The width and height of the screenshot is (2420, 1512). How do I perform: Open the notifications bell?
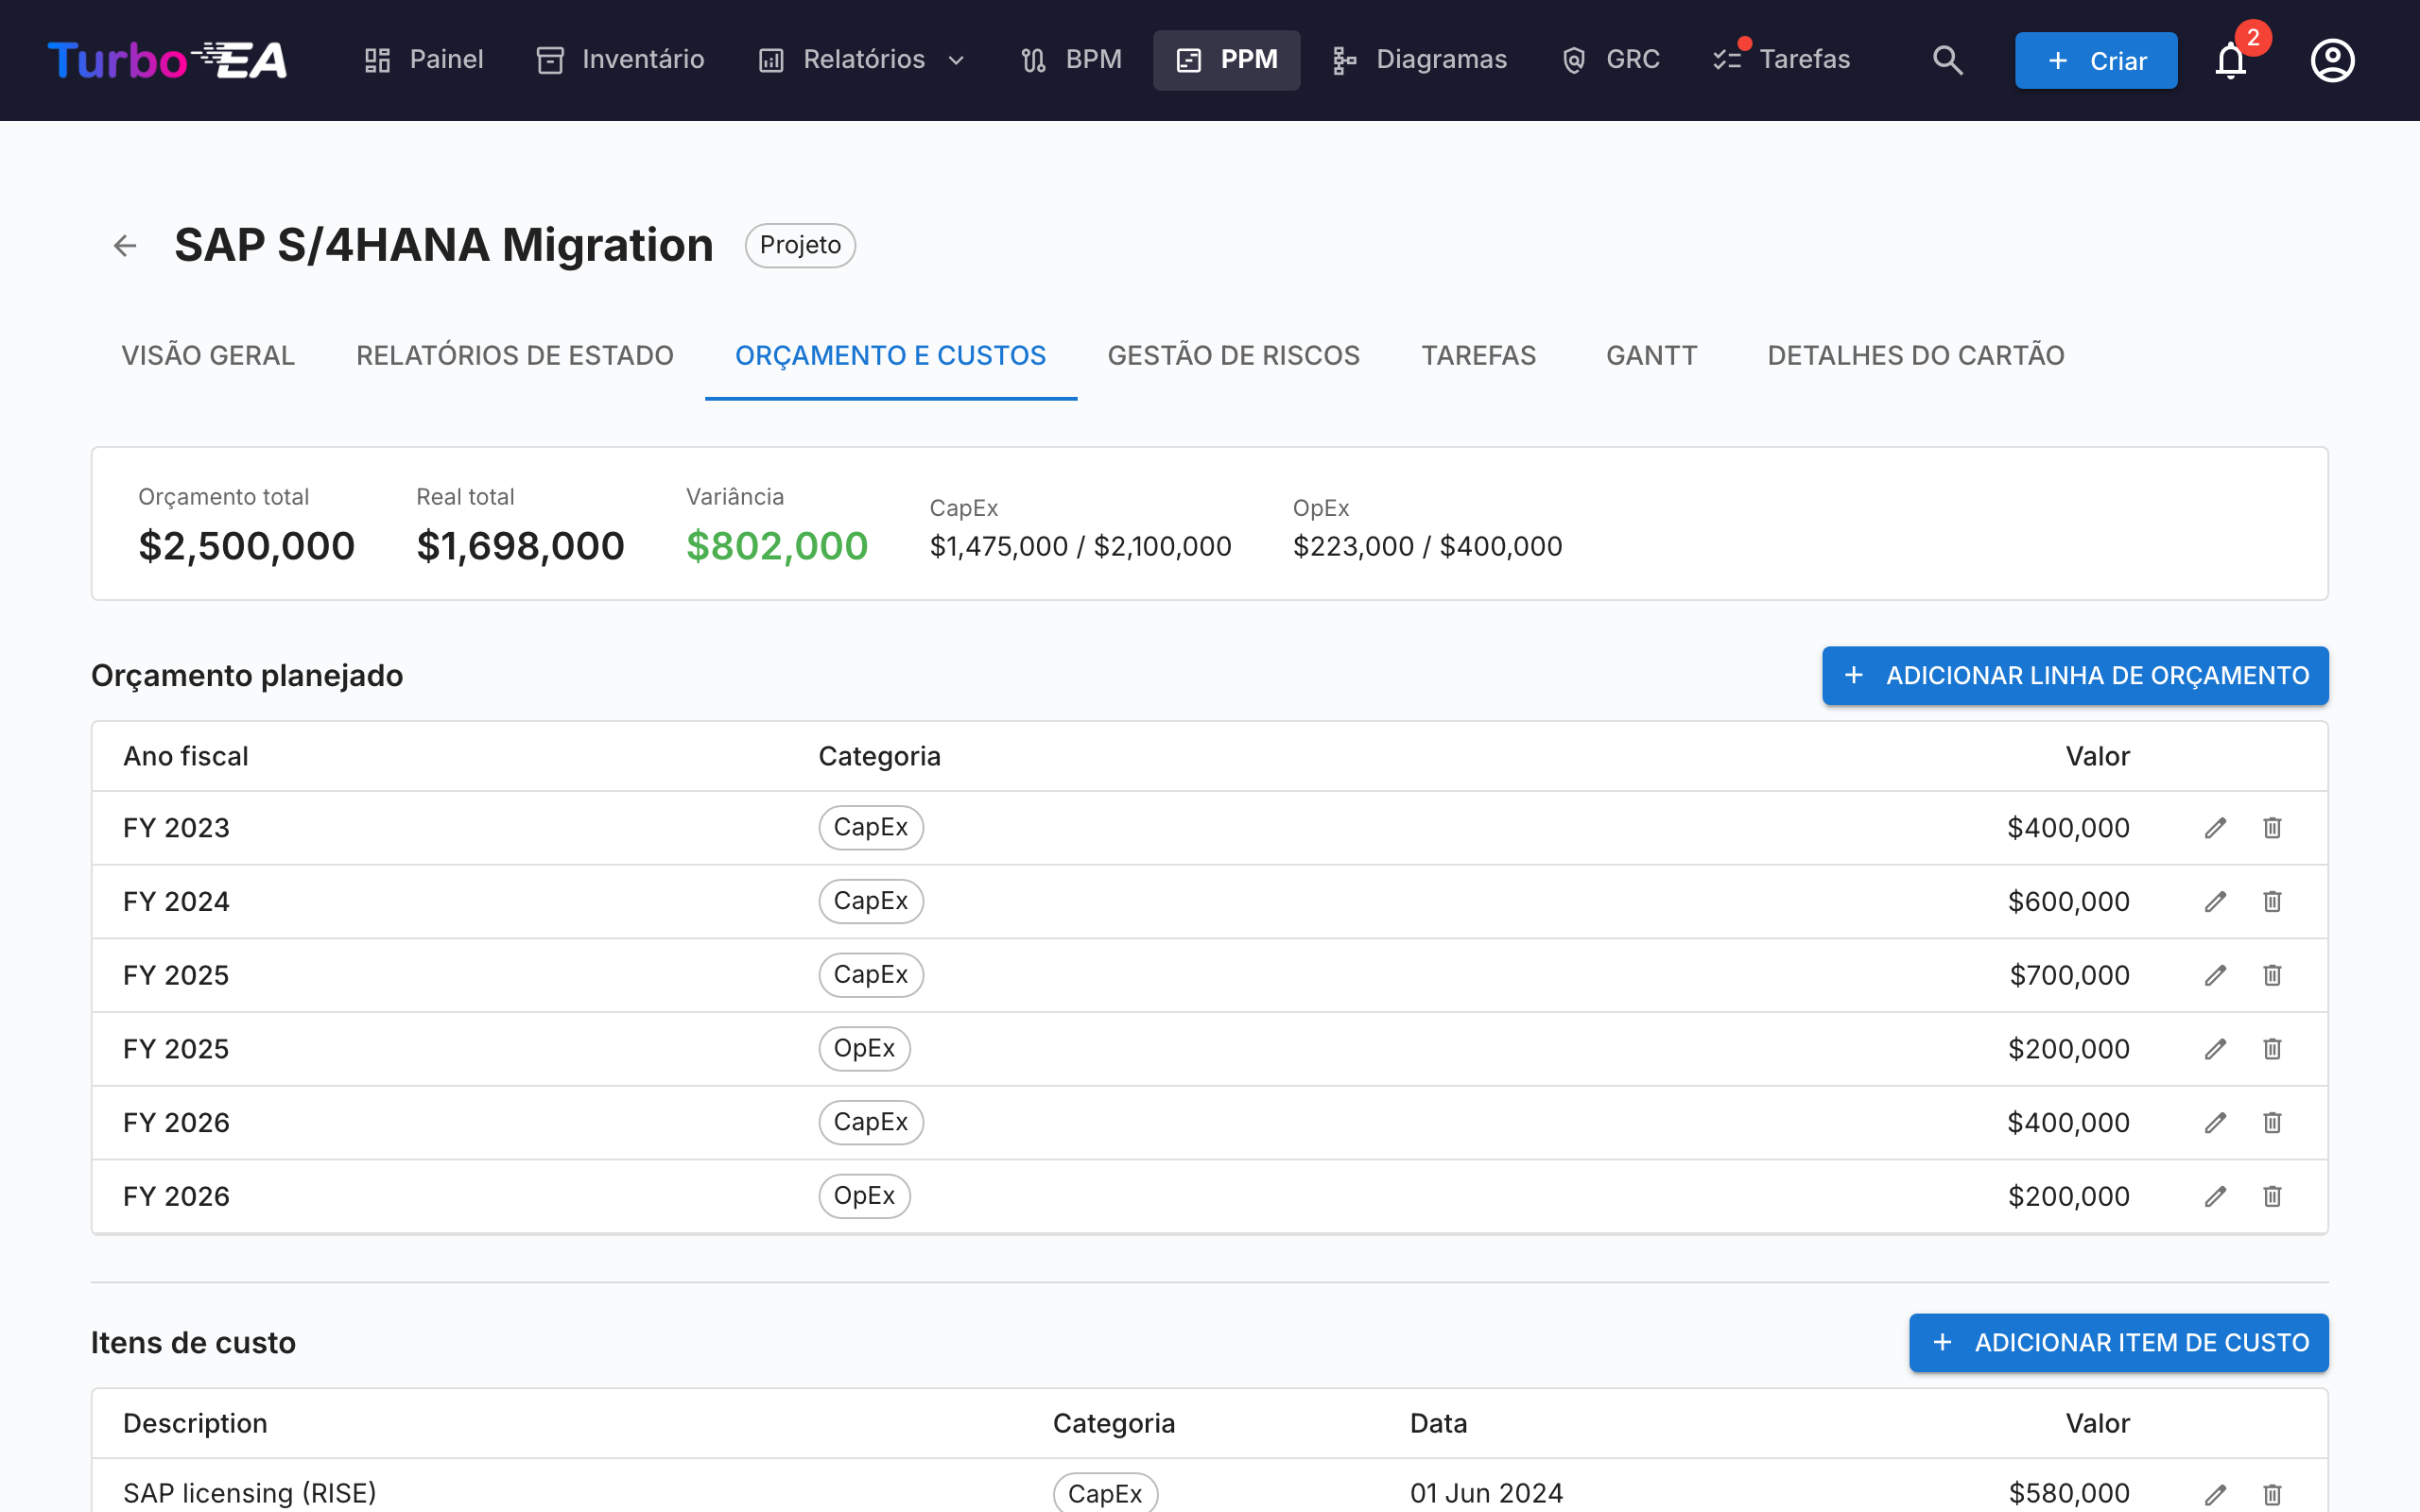(2230, 60)
